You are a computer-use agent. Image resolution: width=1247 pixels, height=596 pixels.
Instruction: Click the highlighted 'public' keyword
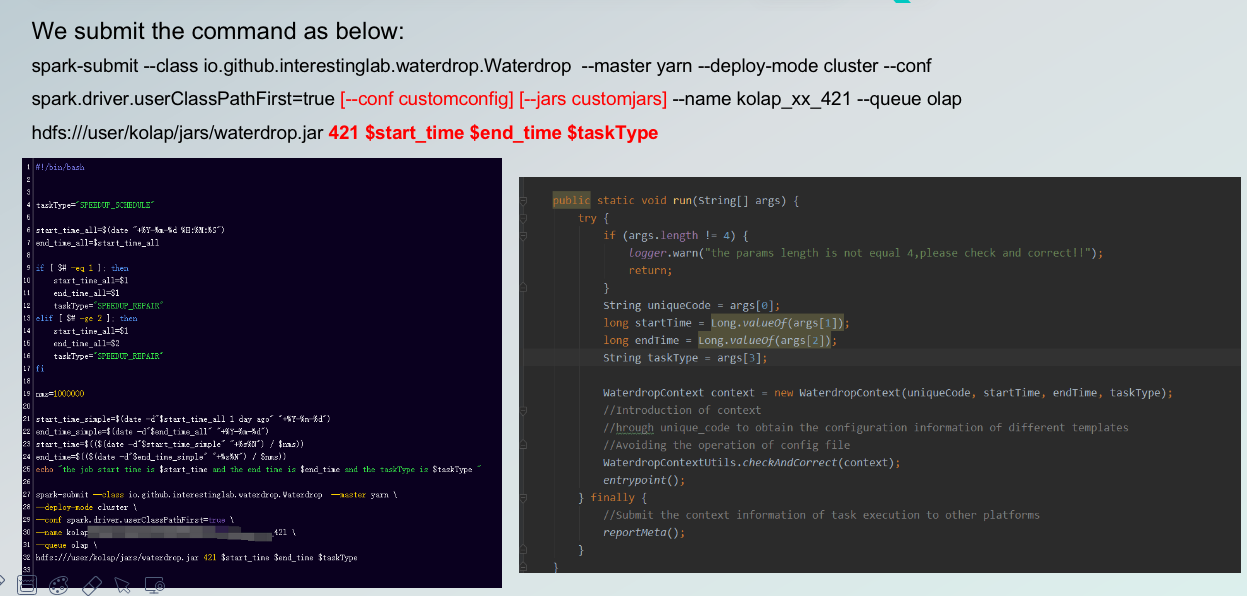tap(571, 200)
